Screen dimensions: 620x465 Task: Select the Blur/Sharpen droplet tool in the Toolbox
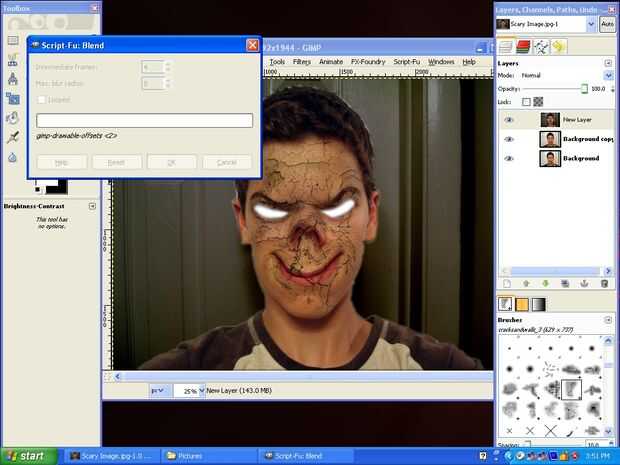pos(13,158)
